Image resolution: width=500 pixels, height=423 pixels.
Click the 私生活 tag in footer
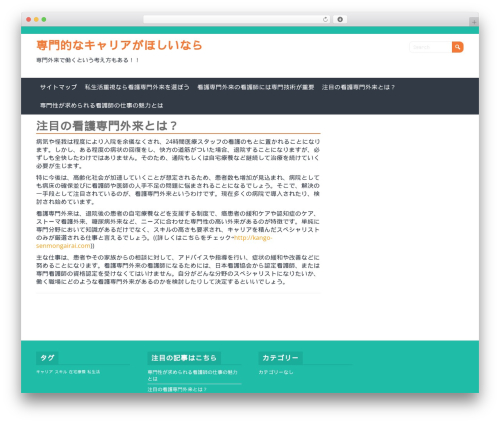93,372
